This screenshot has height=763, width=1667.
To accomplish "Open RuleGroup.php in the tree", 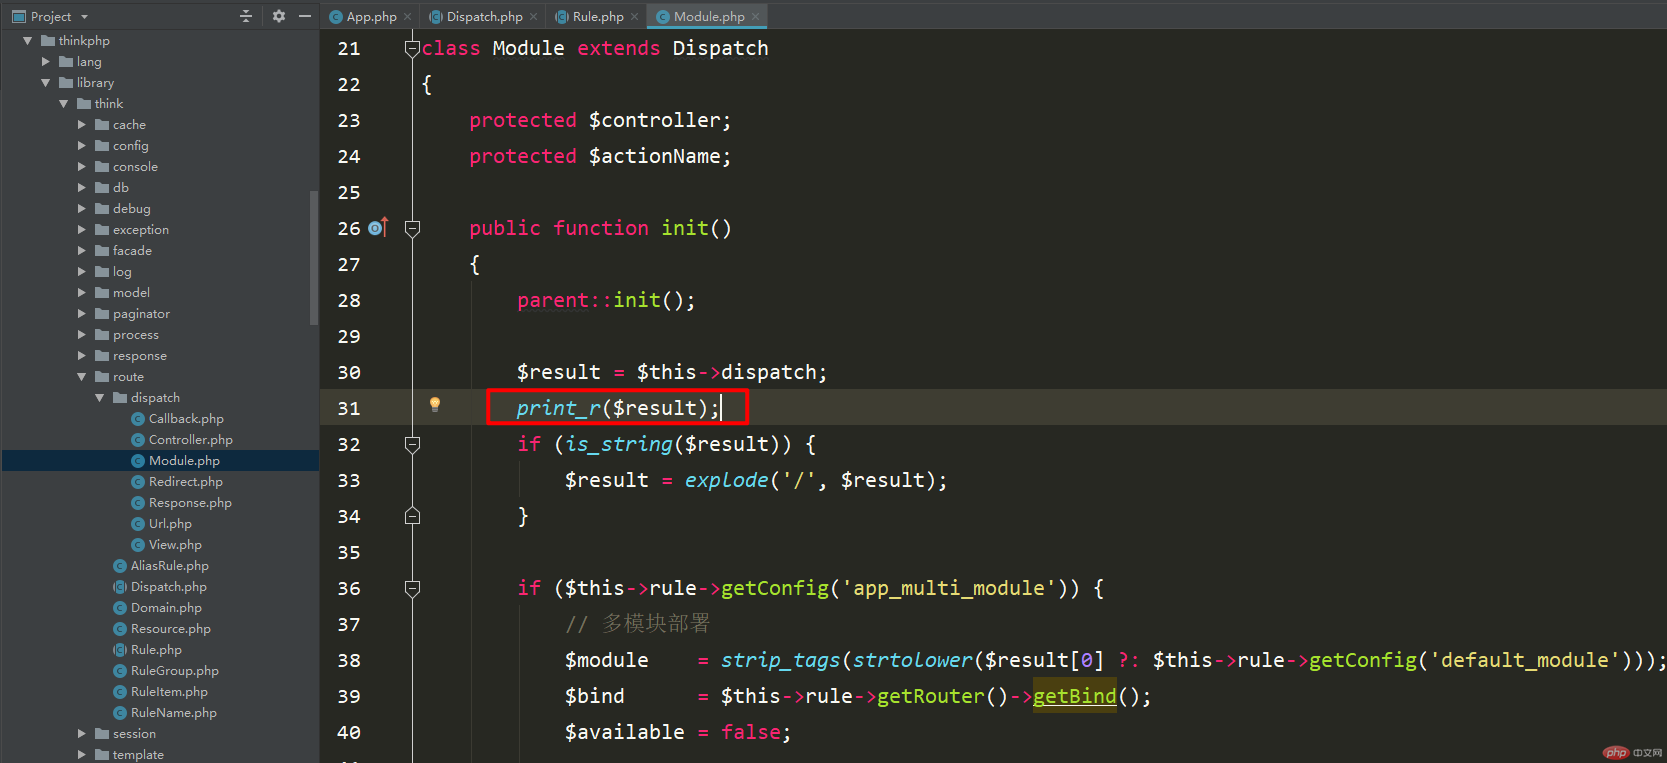I will click(174, 671).
